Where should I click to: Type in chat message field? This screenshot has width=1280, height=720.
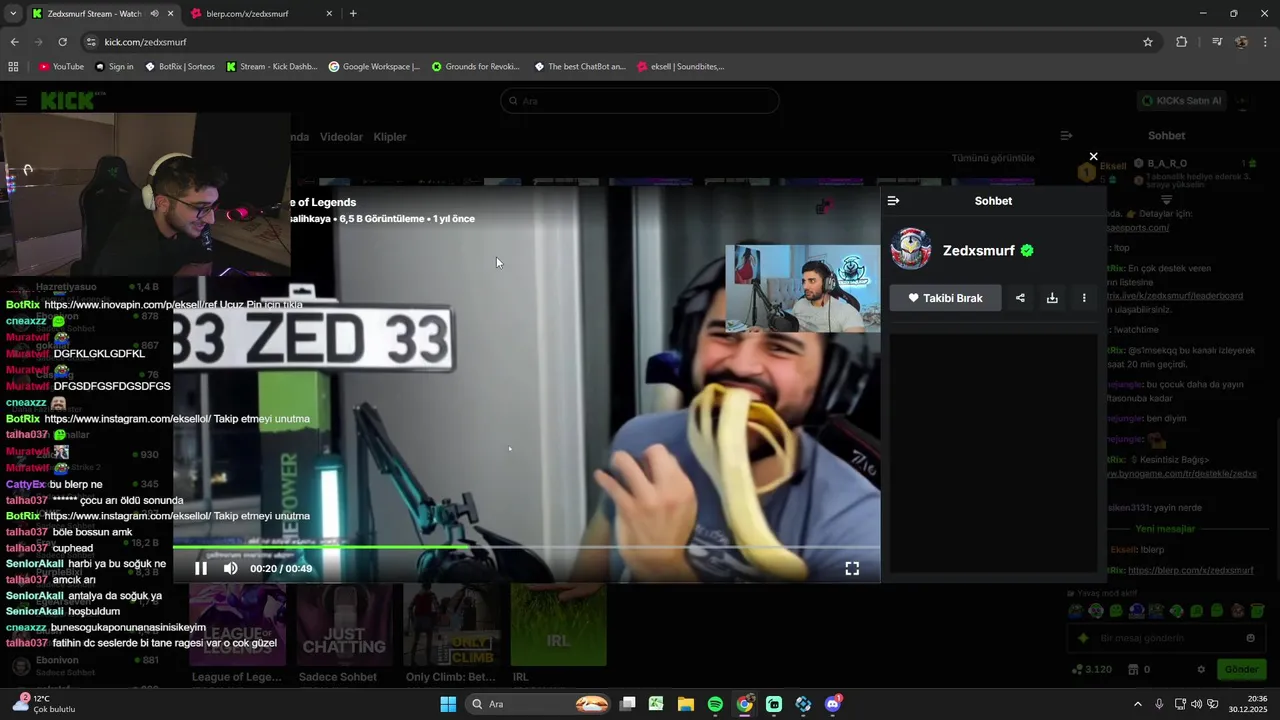pos(1165,638)
